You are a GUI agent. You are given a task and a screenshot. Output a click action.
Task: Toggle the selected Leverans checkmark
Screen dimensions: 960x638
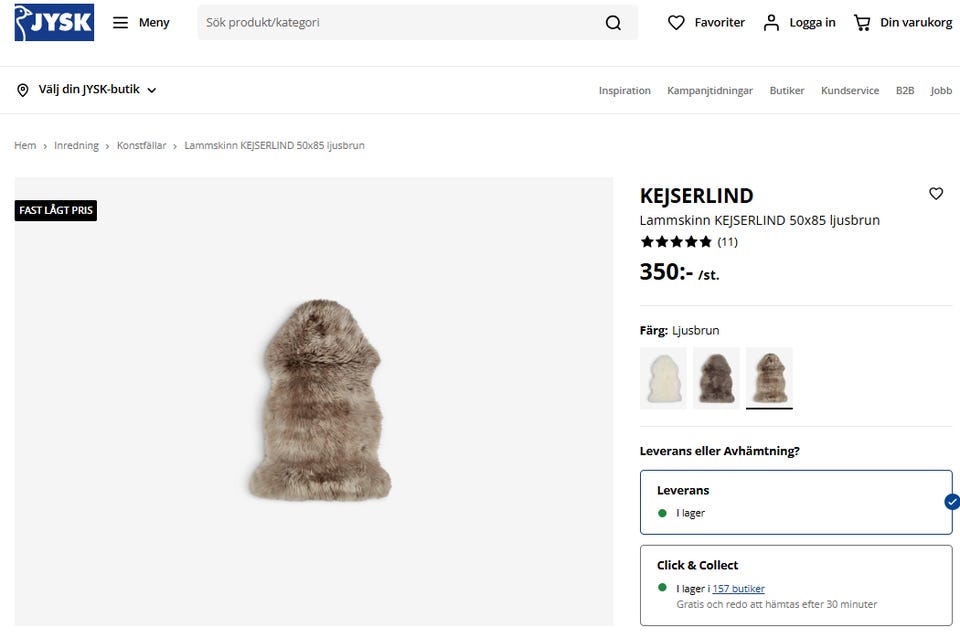tap(951, 503)
